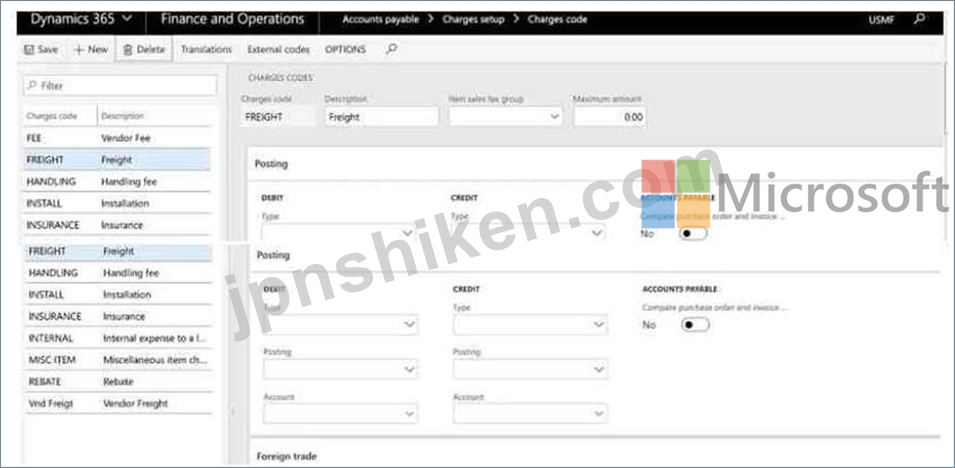Click the Description field containing Freight

[381, 117]
